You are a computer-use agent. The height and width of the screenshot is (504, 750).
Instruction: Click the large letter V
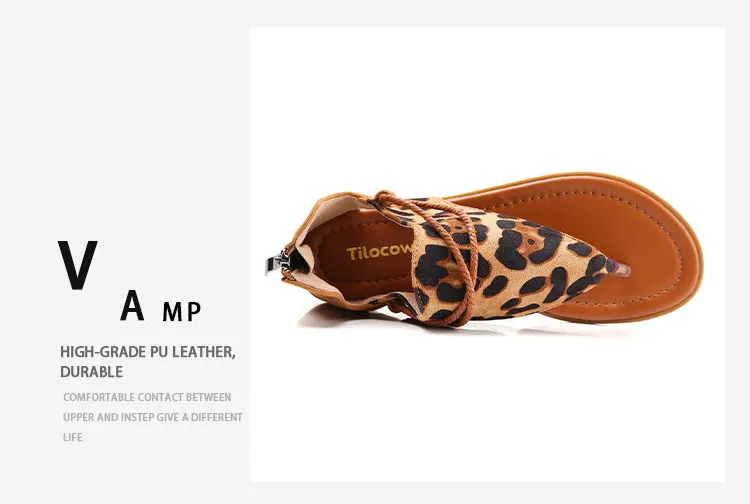pos(77,265)
